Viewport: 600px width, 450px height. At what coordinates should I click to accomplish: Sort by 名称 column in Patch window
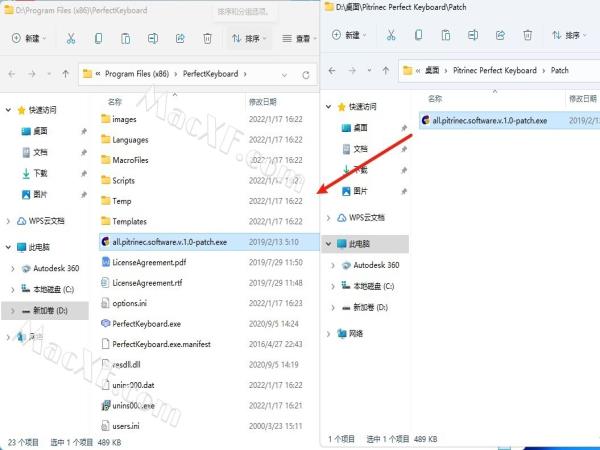pos(435,99)
